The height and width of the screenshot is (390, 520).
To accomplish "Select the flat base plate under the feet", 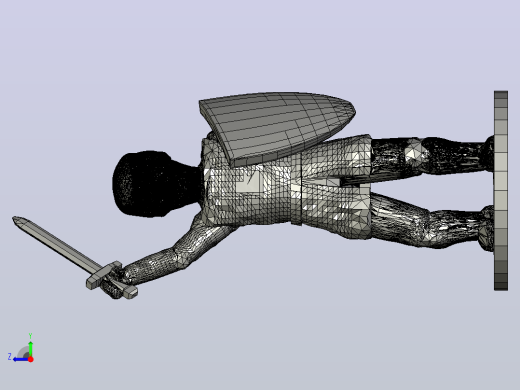I will coord(501,190).
